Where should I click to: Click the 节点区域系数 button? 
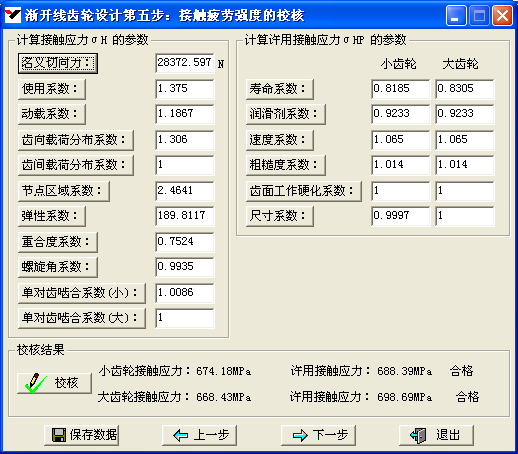pyautogui.click(x=64, y=191)
